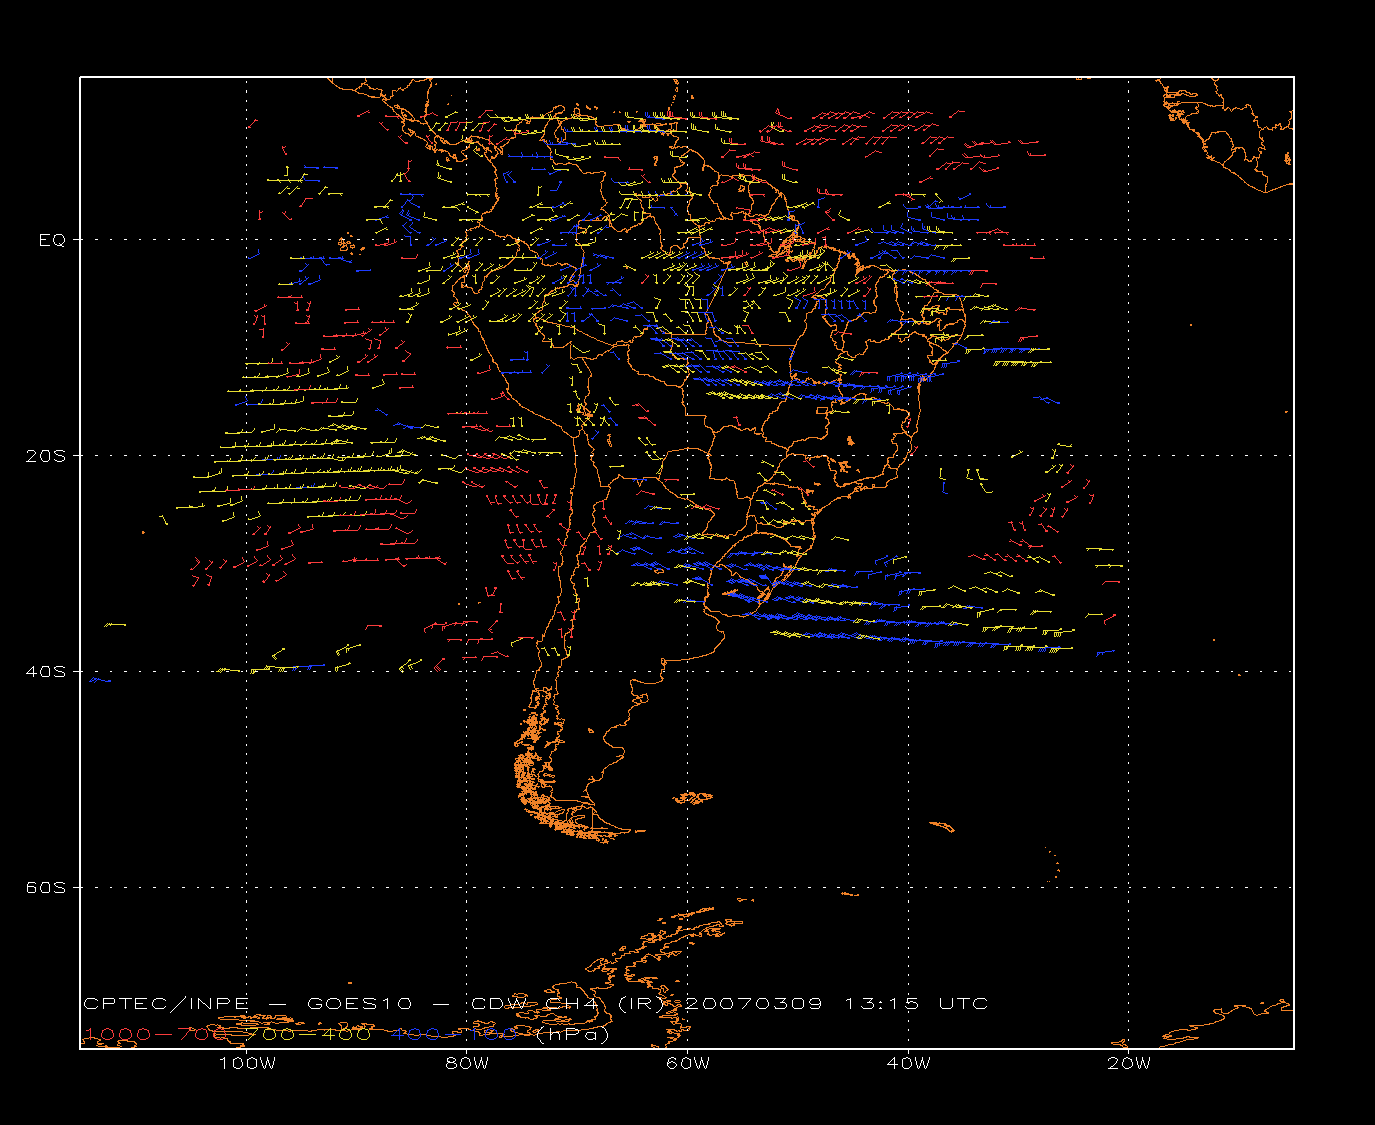Viewport: 1375px width, 1125px height.
Task: Click the GOES10 satellite name text
Action: [359, 1003]
